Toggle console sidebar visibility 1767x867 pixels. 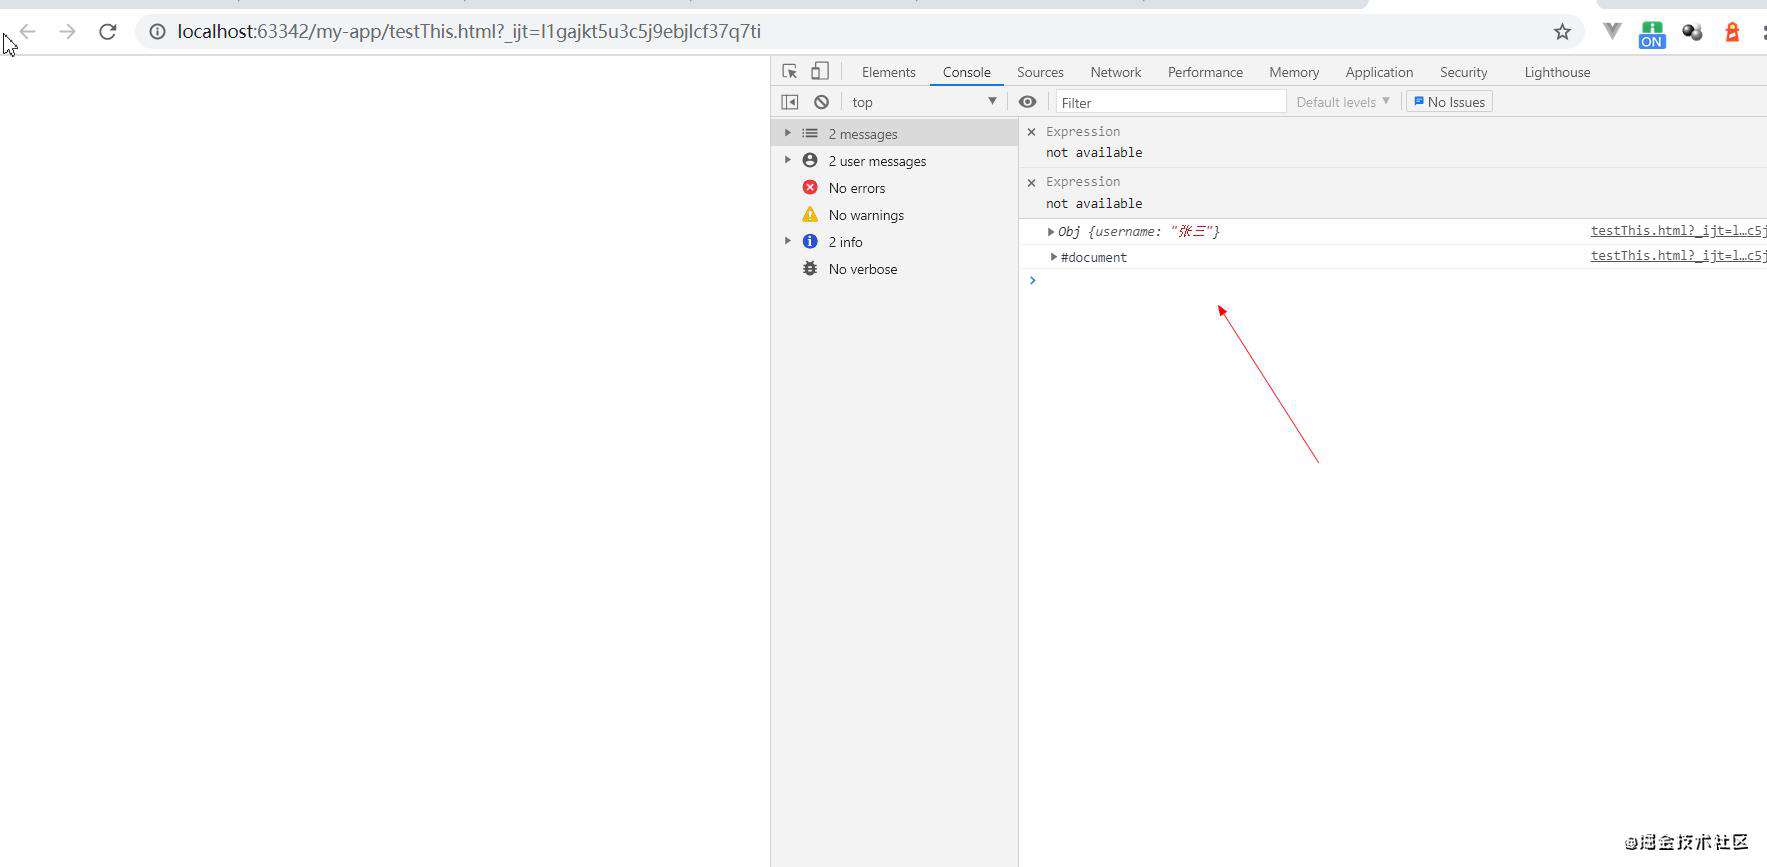pos(790,102)
